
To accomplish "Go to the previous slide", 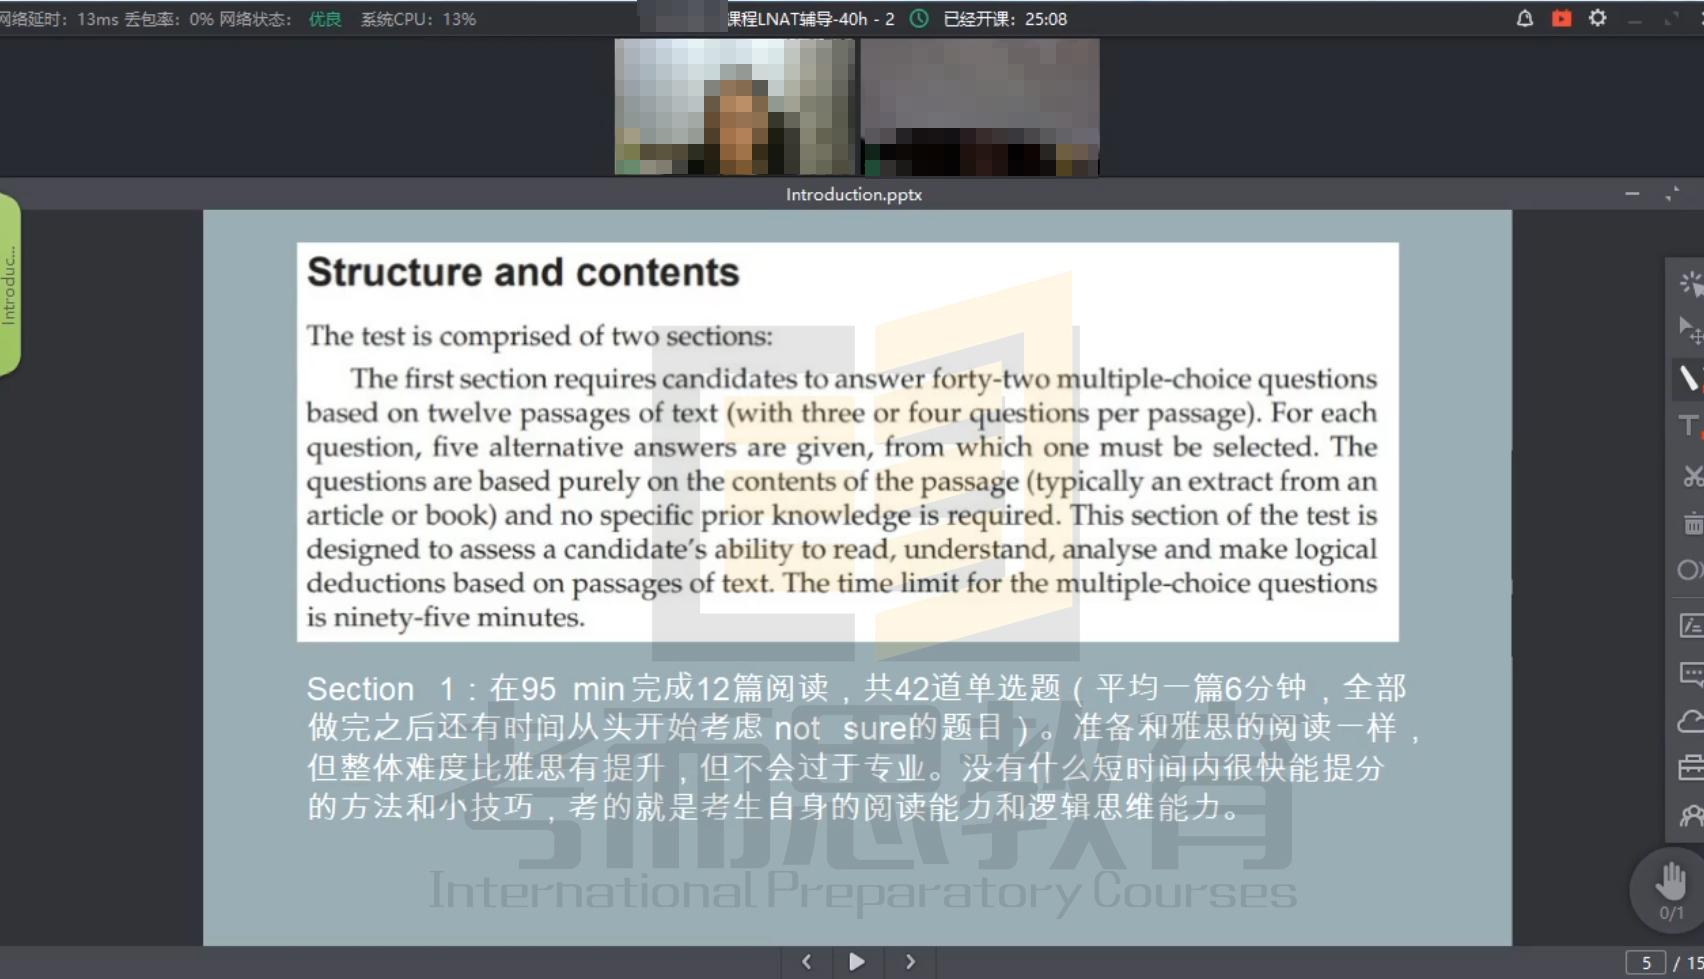I will point(807,962).
